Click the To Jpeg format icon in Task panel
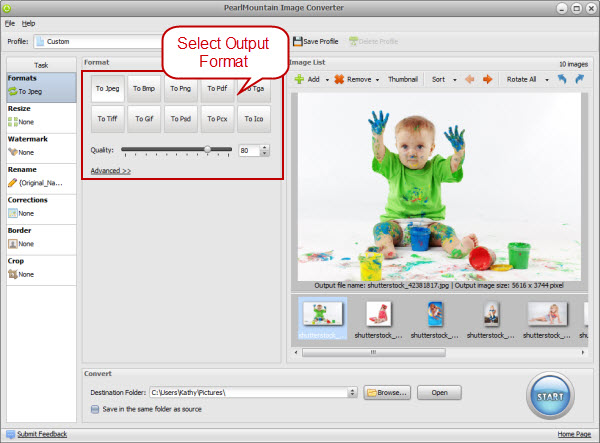This screenshot has height=443, width=600. pos(13,91)
